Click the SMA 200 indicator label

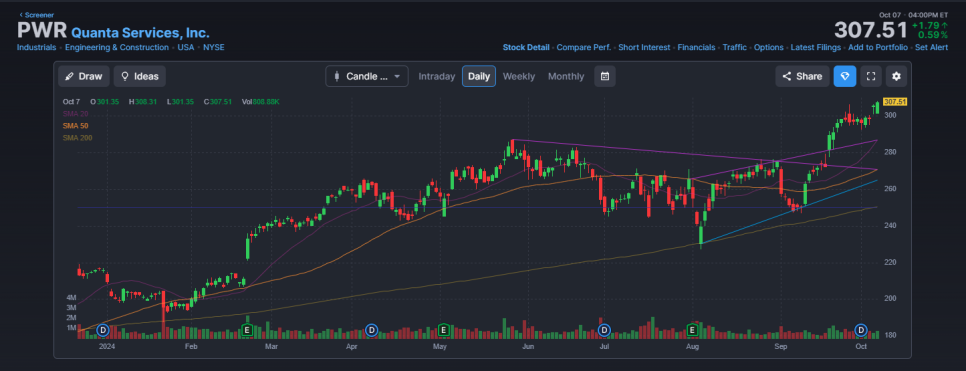[77, 138]
